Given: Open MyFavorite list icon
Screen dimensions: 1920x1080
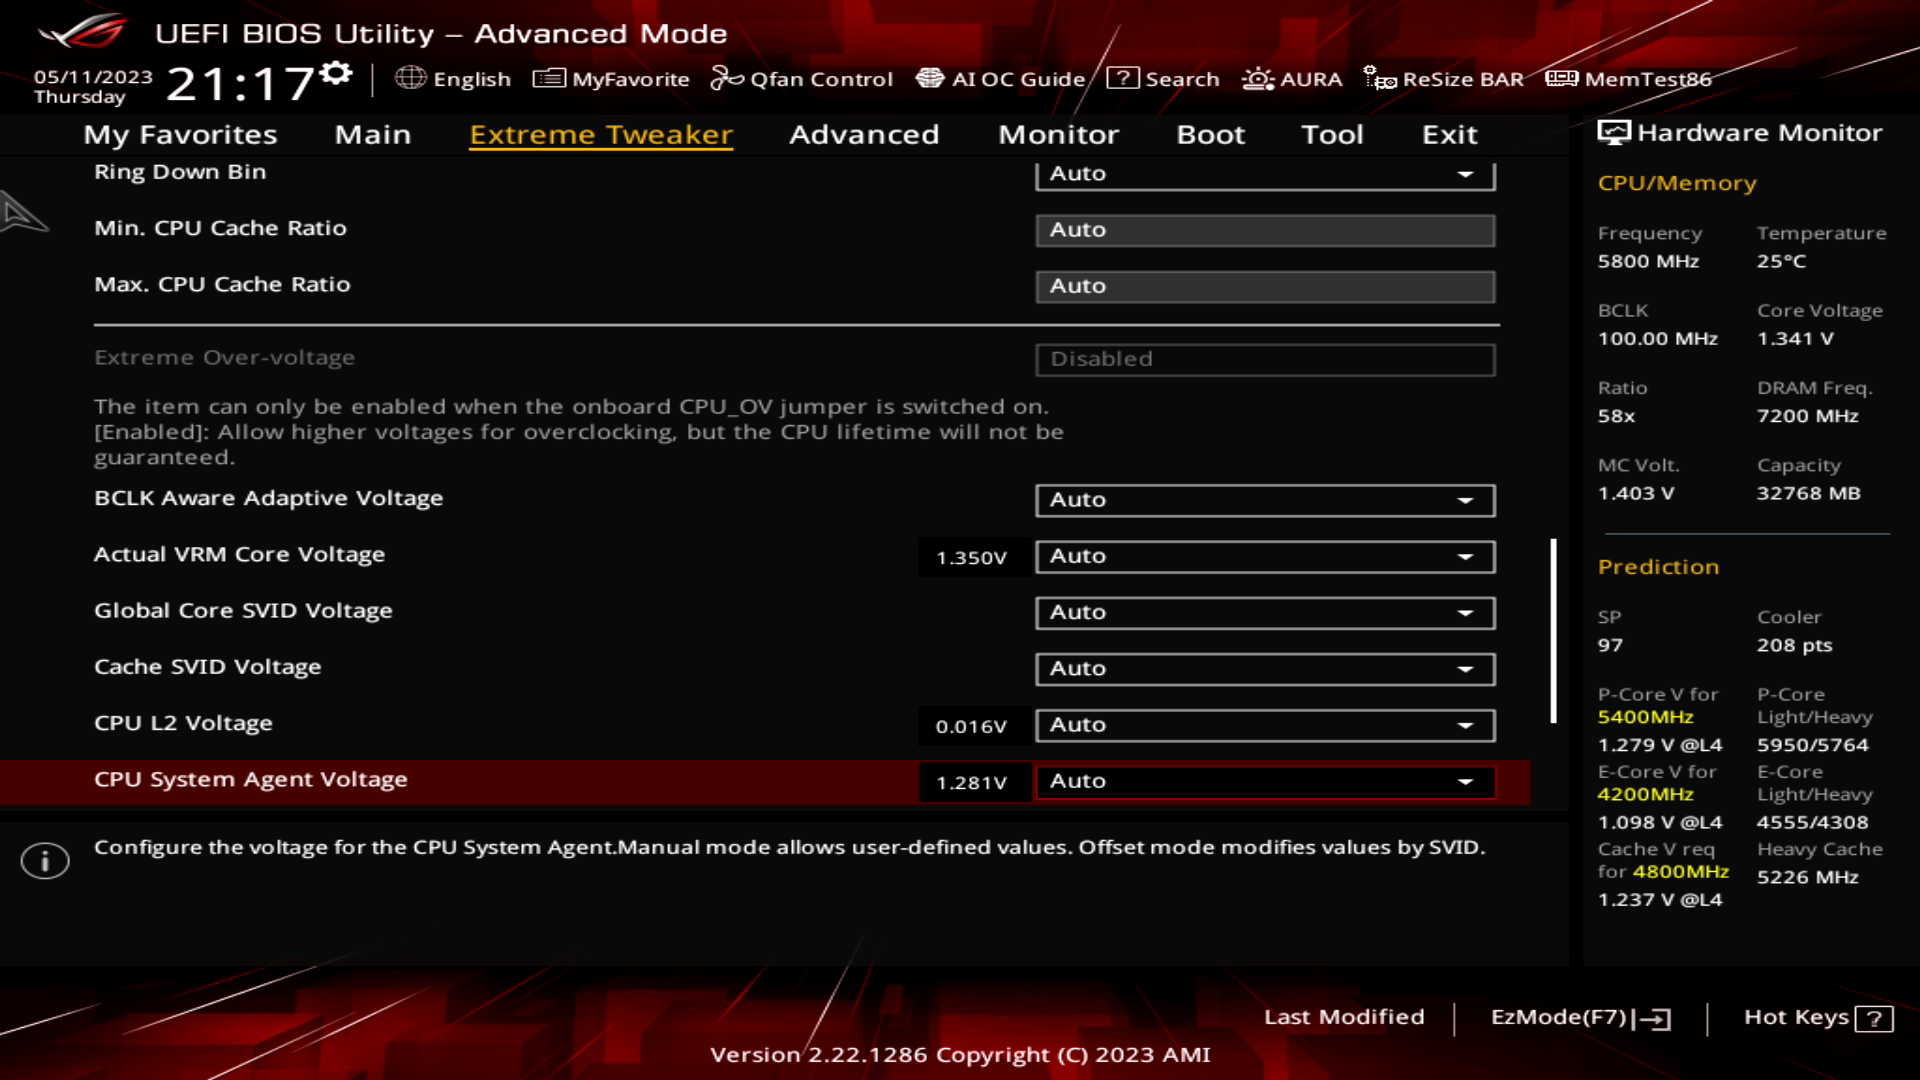Looking at the screenshot, I should (x=549, y=78).
